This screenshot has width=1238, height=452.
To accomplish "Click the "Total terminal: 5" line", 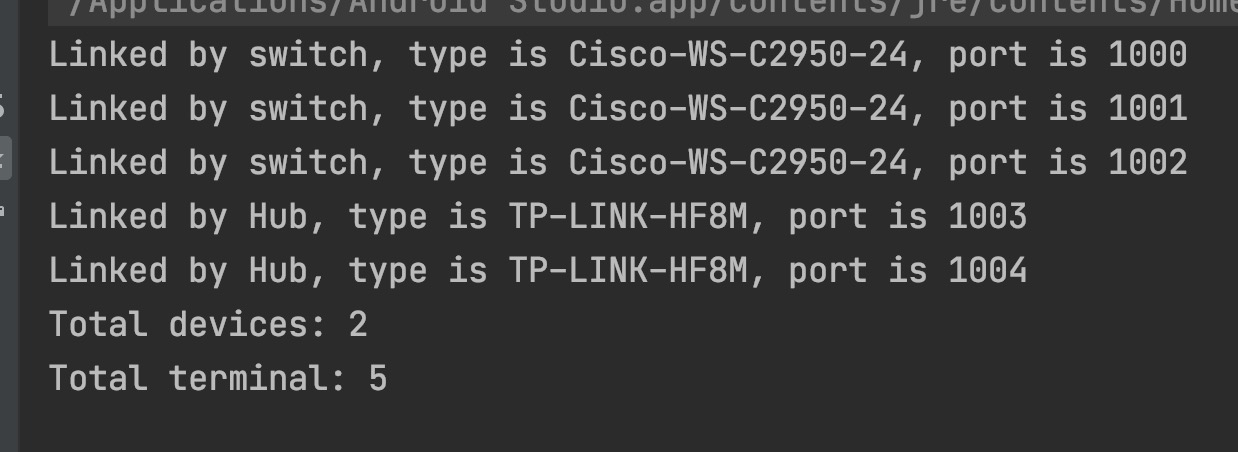I will 218,378.
